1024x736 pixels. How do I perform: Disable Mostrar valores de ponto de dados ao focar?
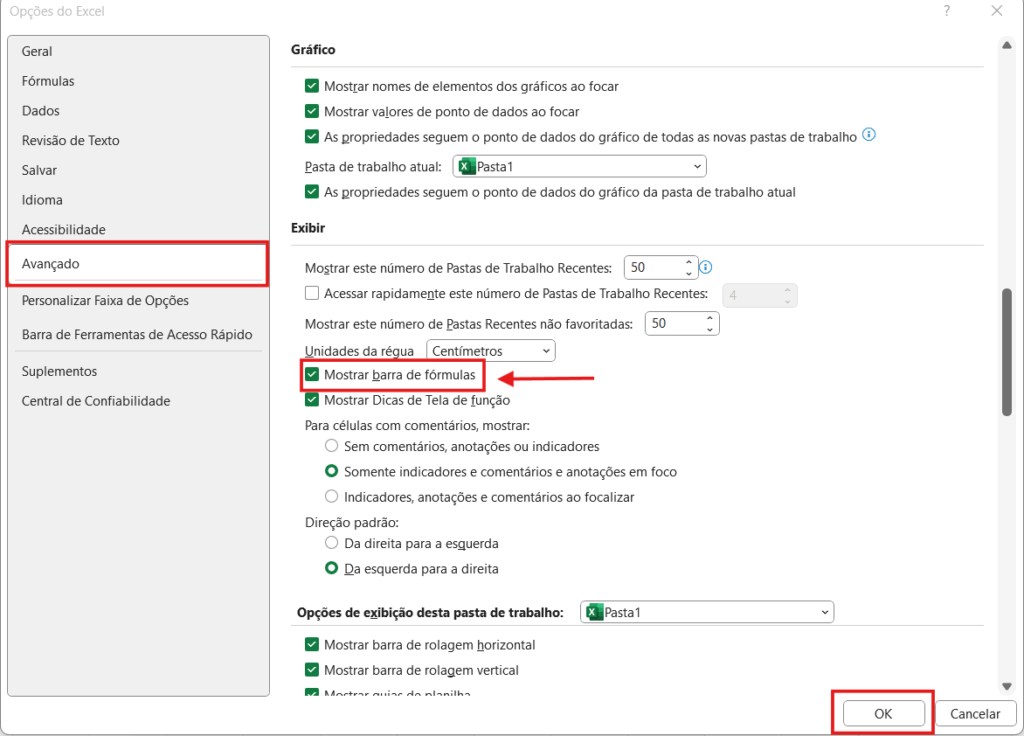point(313,111)
